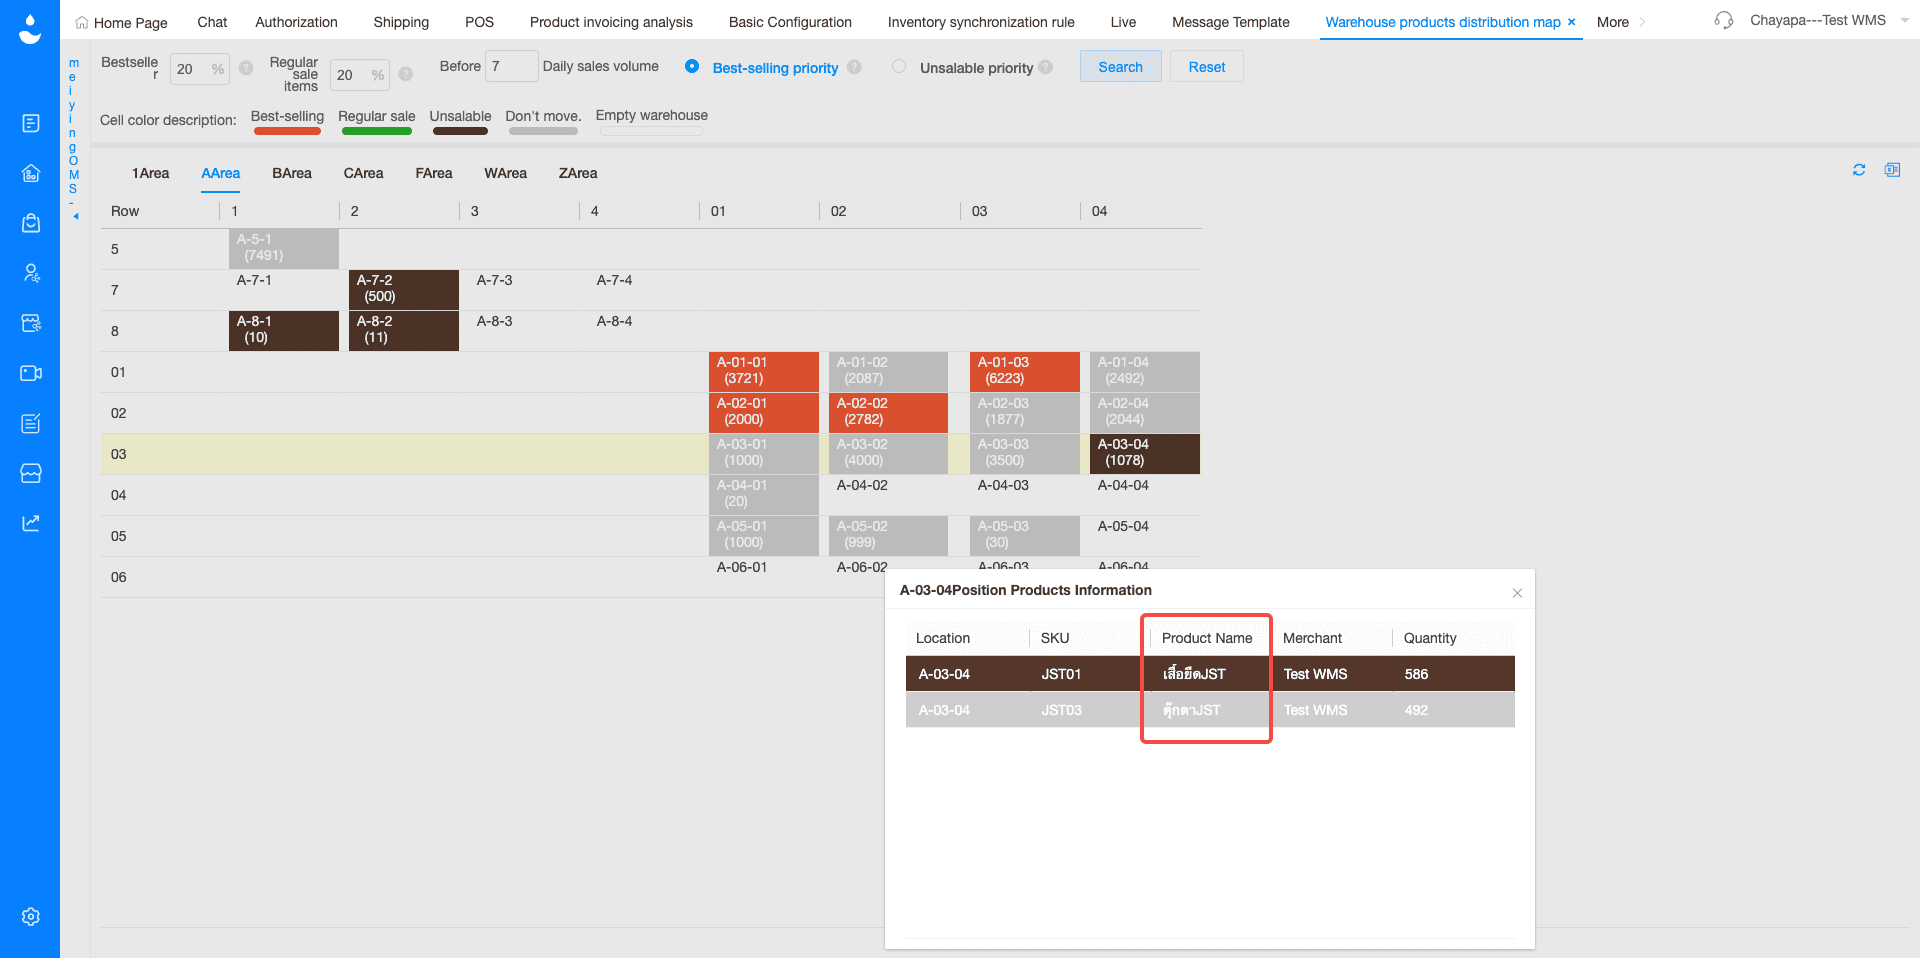This screenshot has height=958, width=1920.
Task: Open the orders document icon in sidebar
Action: point(31,123)
